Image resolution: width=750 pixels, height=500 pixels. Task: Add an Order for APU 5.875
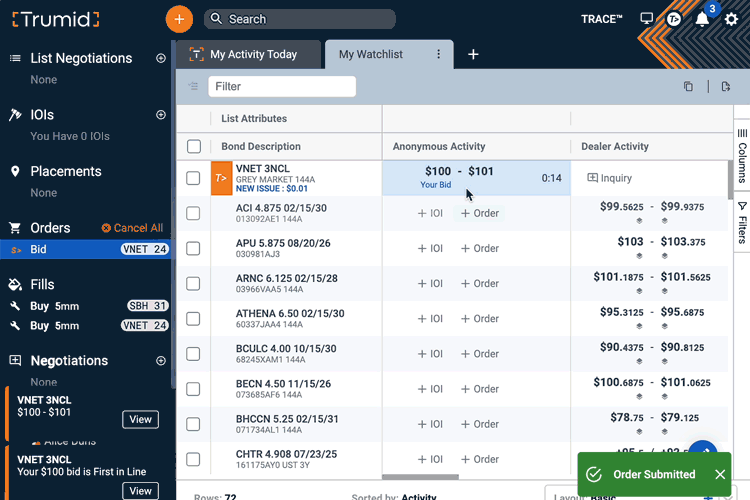pyautogui.click(x=480, y=248)
